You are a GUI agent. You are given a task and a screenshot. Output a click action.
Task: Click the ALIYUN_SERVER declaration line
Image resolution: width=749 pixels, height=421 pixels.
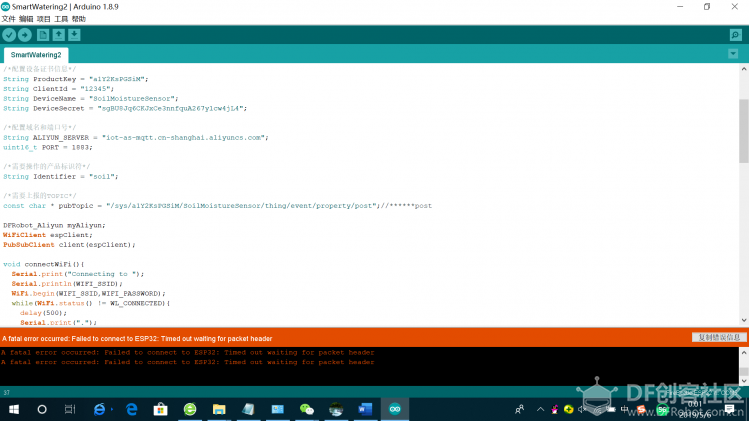(136, 138)
